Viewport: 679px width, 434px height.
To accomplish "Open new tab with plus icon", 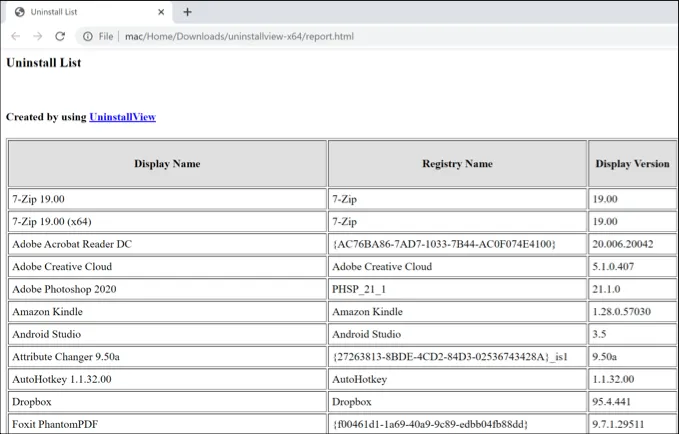I will pos(187,12).
